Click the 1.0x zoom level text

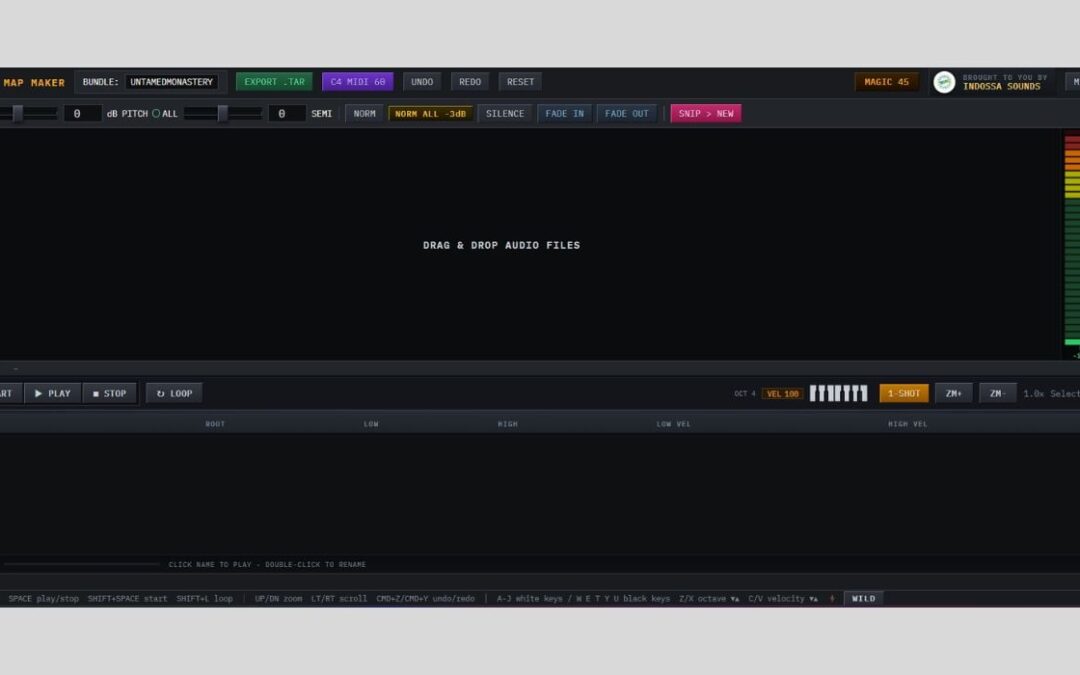pyautogui.click(x=1034, y=393)
